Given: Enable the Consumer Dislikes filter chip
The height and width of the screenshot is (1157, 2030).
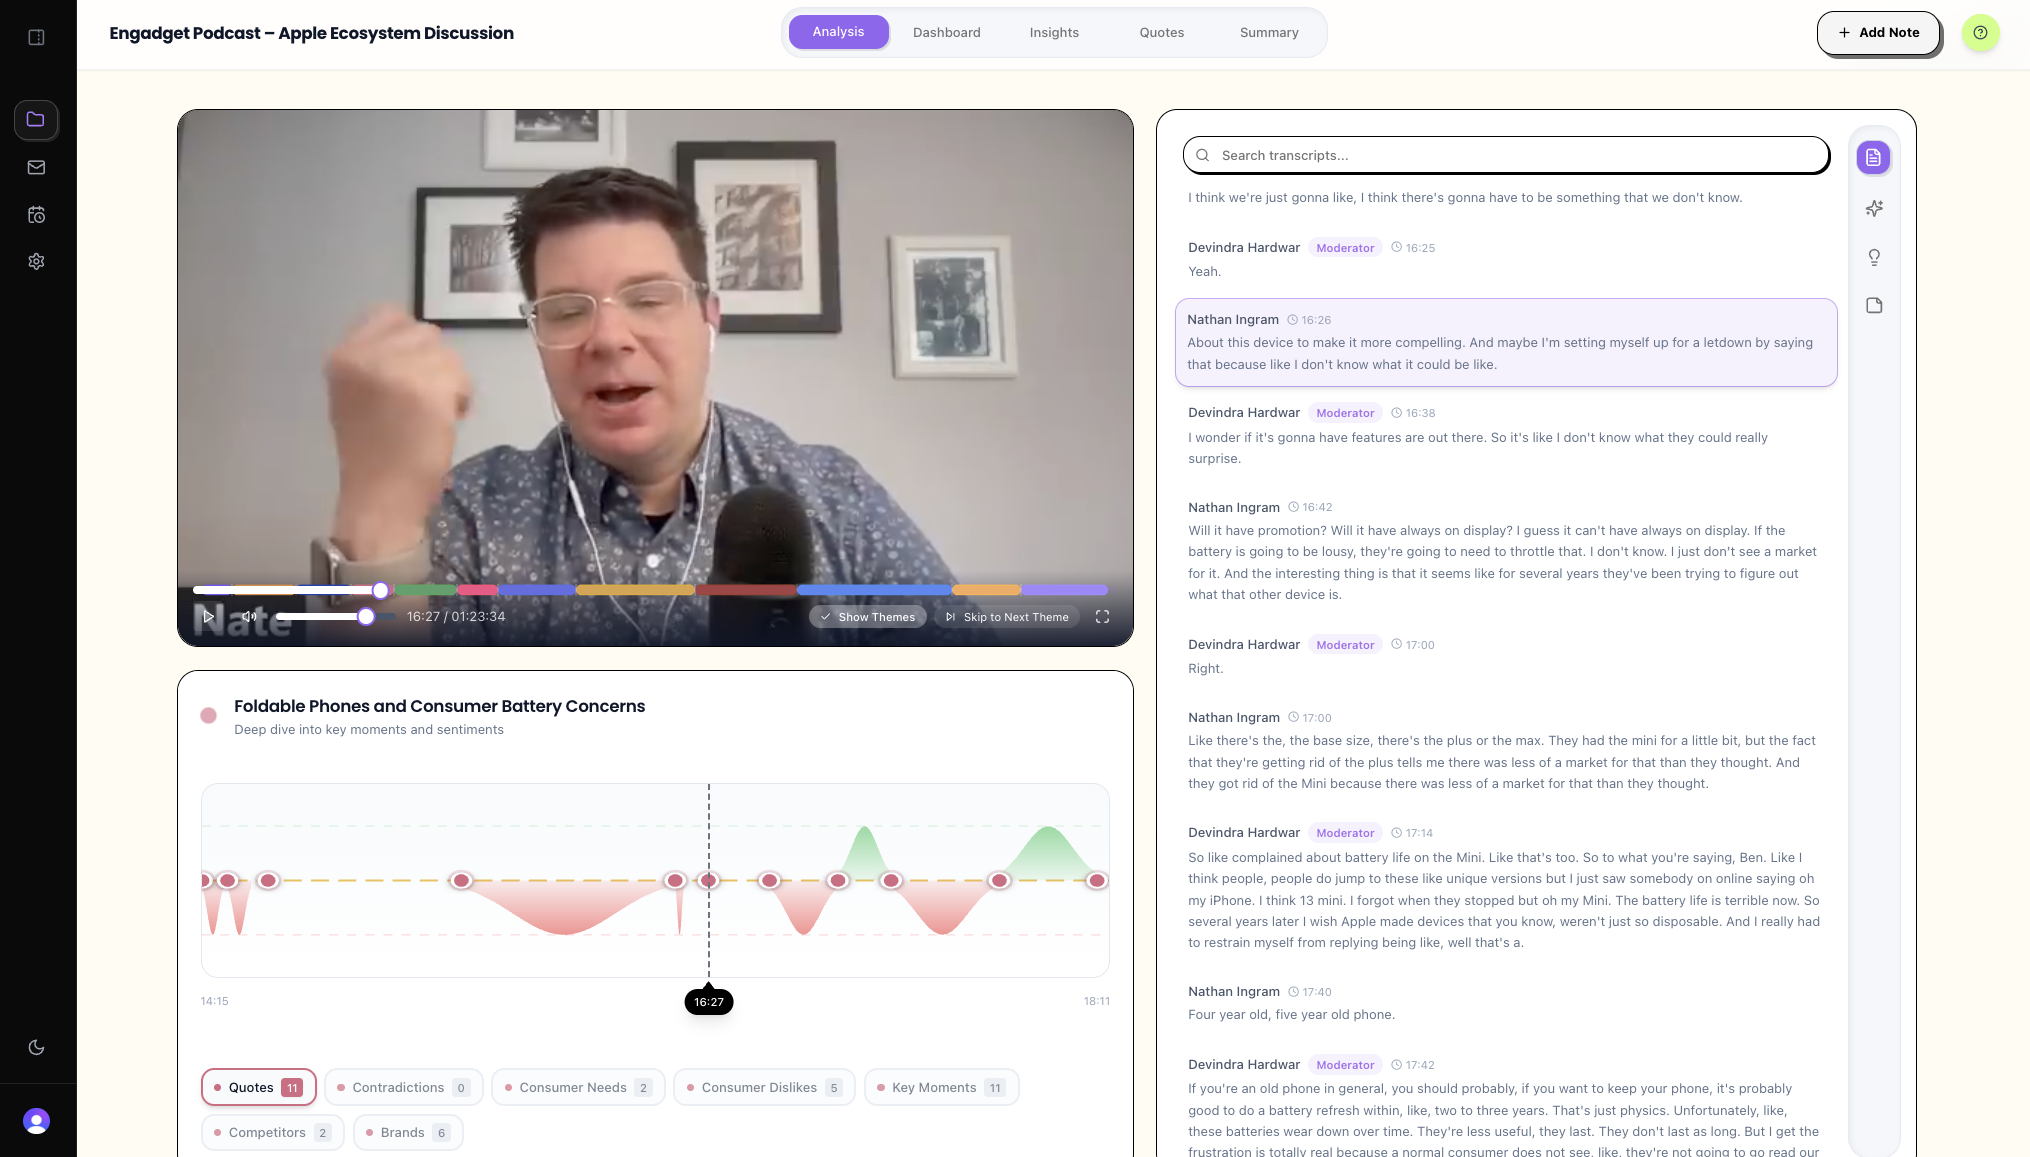Looking at the screenshot, I should coord(763,1087).
